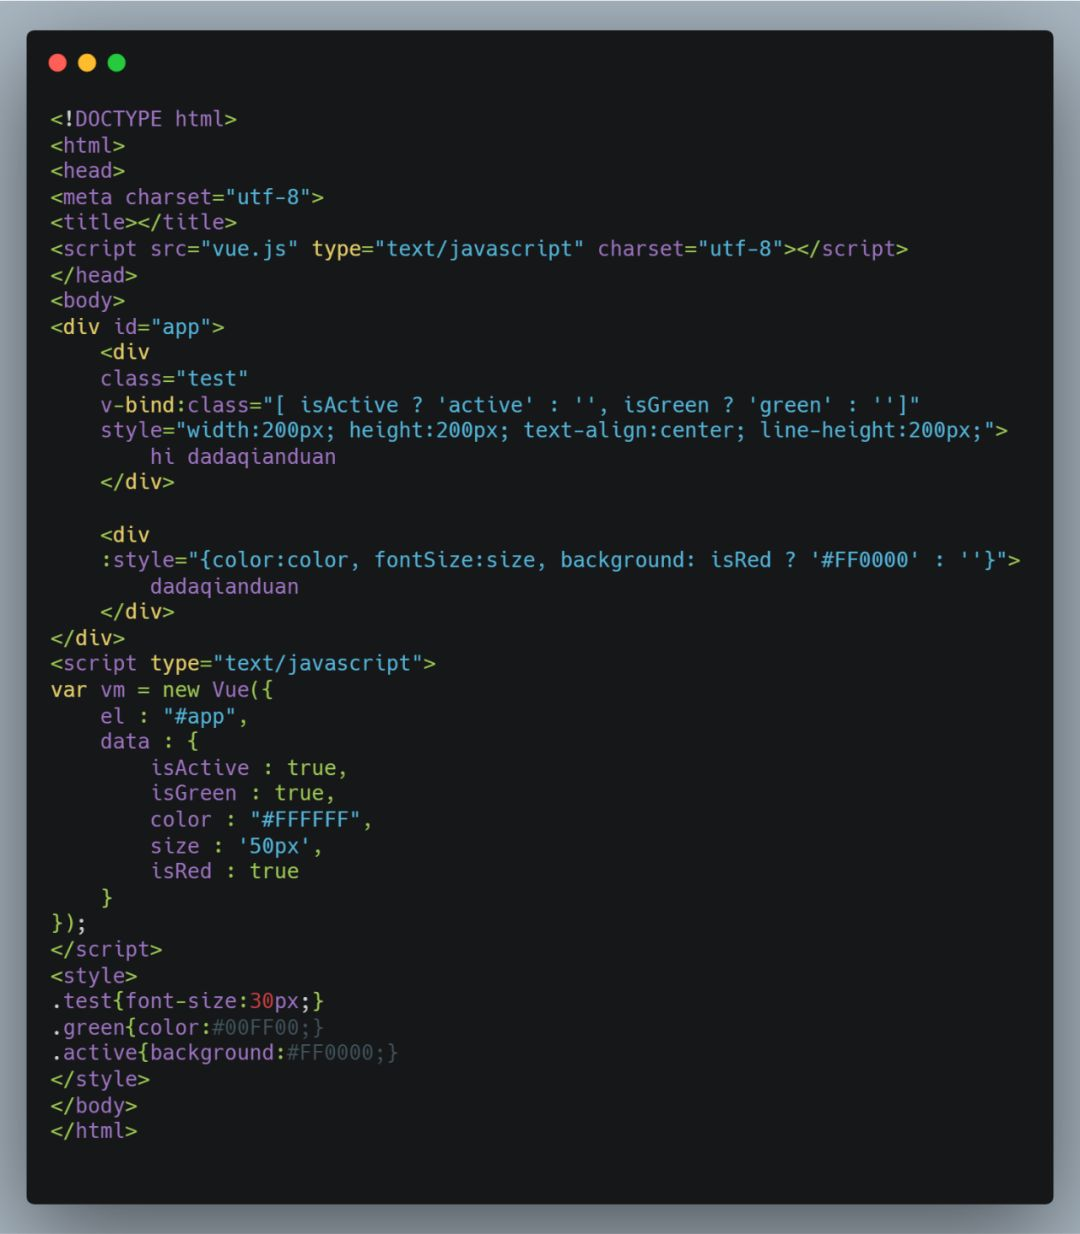Click the green maximize dot
This screenshot has height=1234, width=1080.
point(117,63)
